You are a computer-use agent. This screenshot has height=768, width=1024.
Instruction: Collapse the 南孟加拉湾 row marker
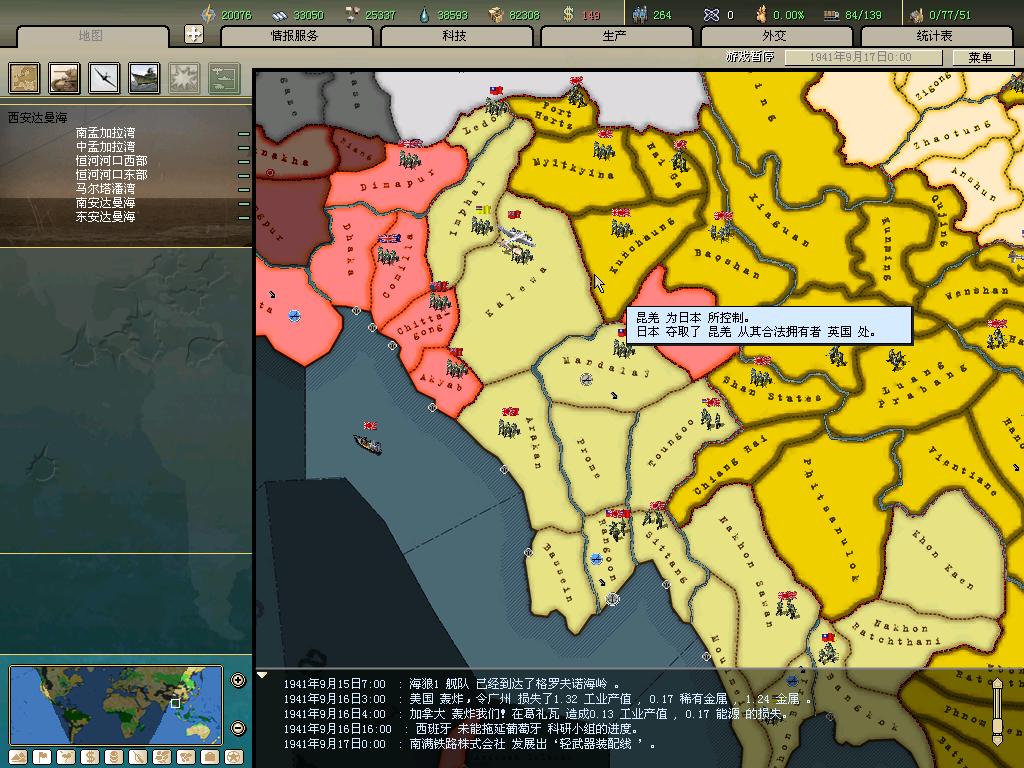(244, 133)
